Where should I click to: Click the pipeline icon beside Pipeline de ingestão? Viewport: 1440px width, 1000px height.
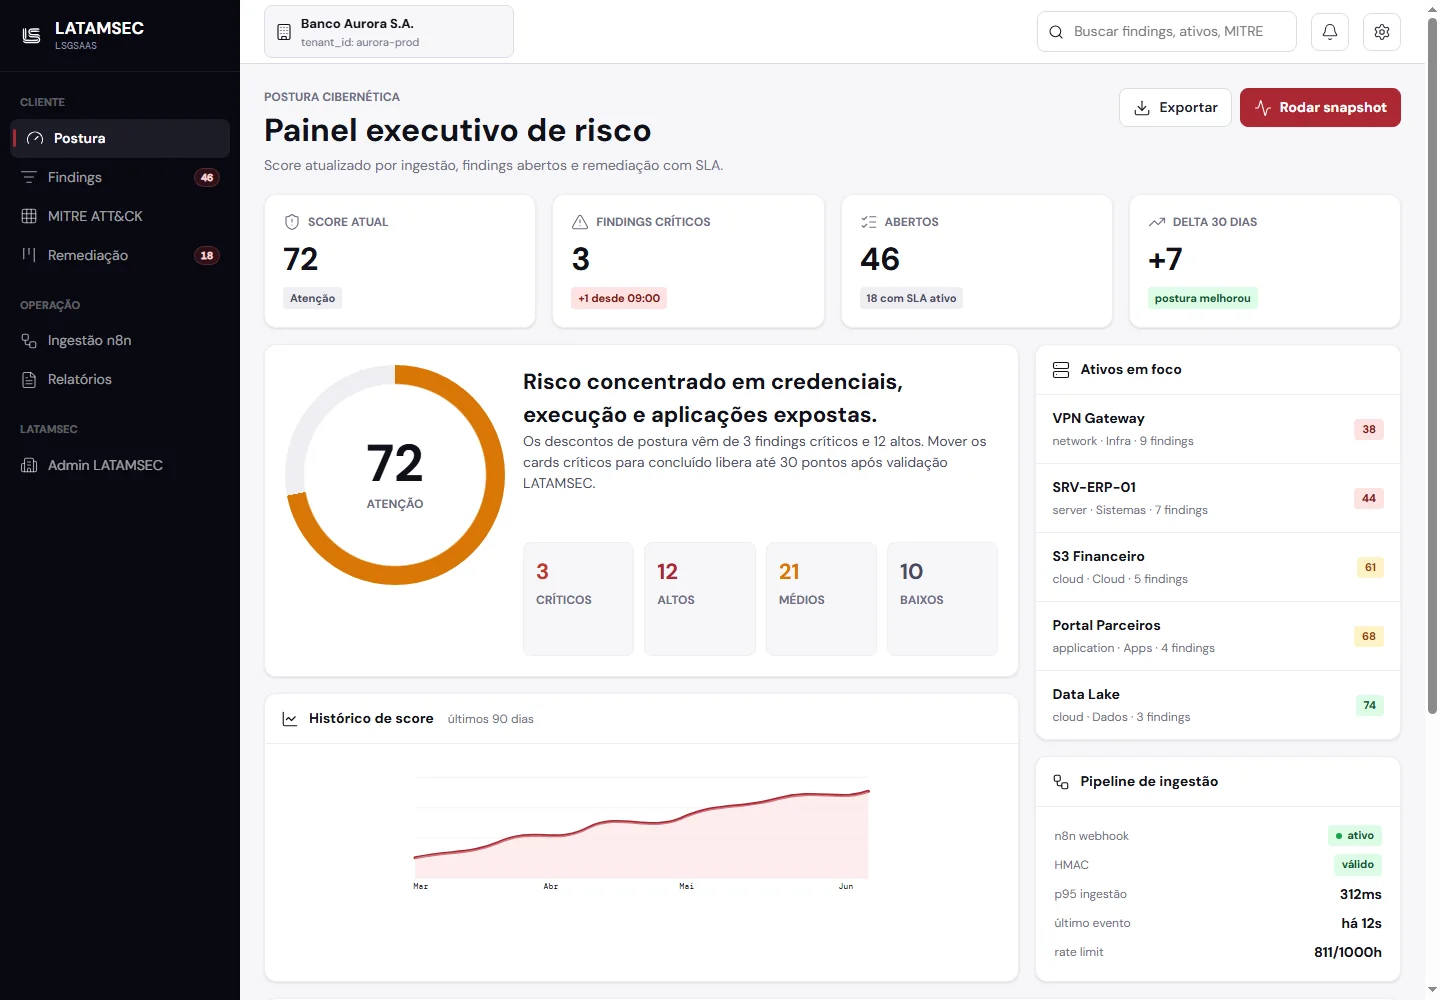point(1061,782)
